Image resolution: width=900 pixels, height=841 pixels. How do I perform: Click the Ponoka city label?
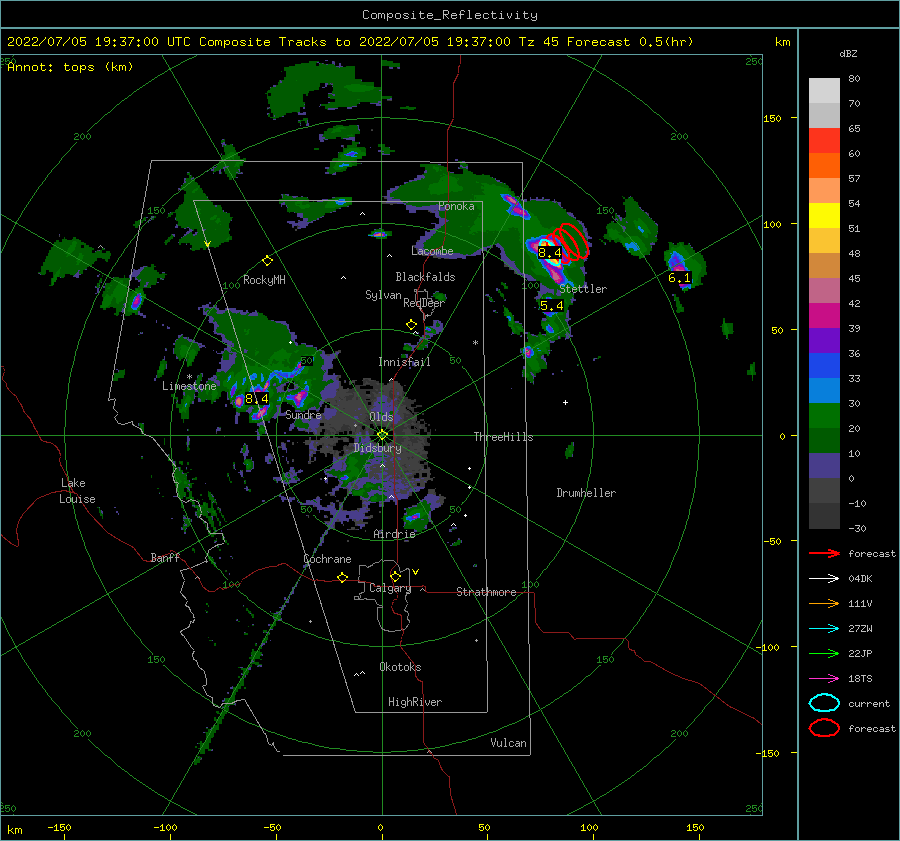456,206
